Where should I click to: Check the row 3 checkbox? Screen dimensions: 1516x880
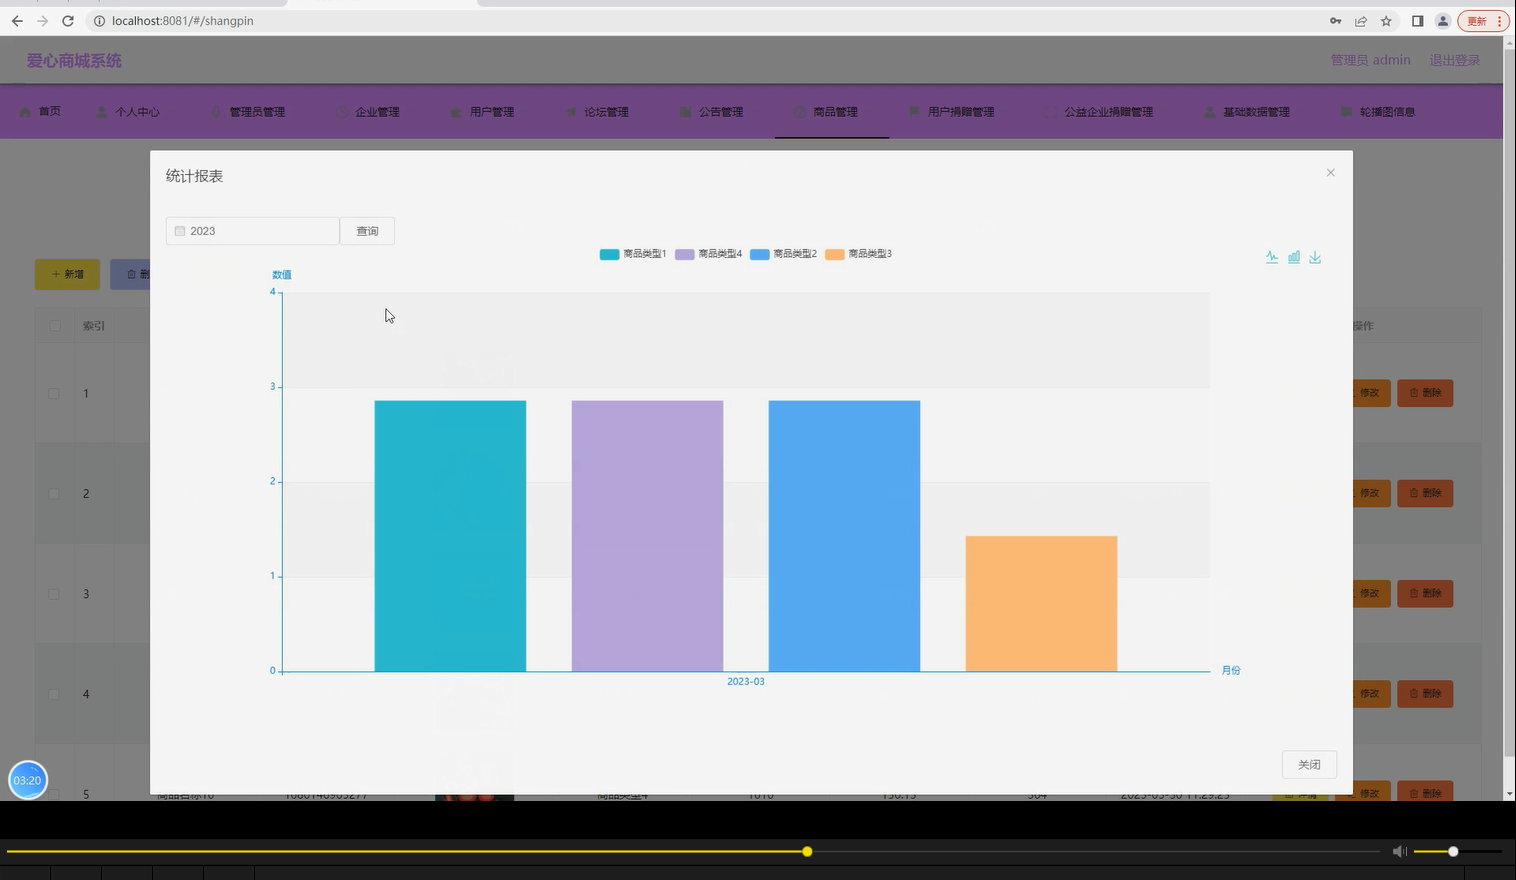point(54,594)
